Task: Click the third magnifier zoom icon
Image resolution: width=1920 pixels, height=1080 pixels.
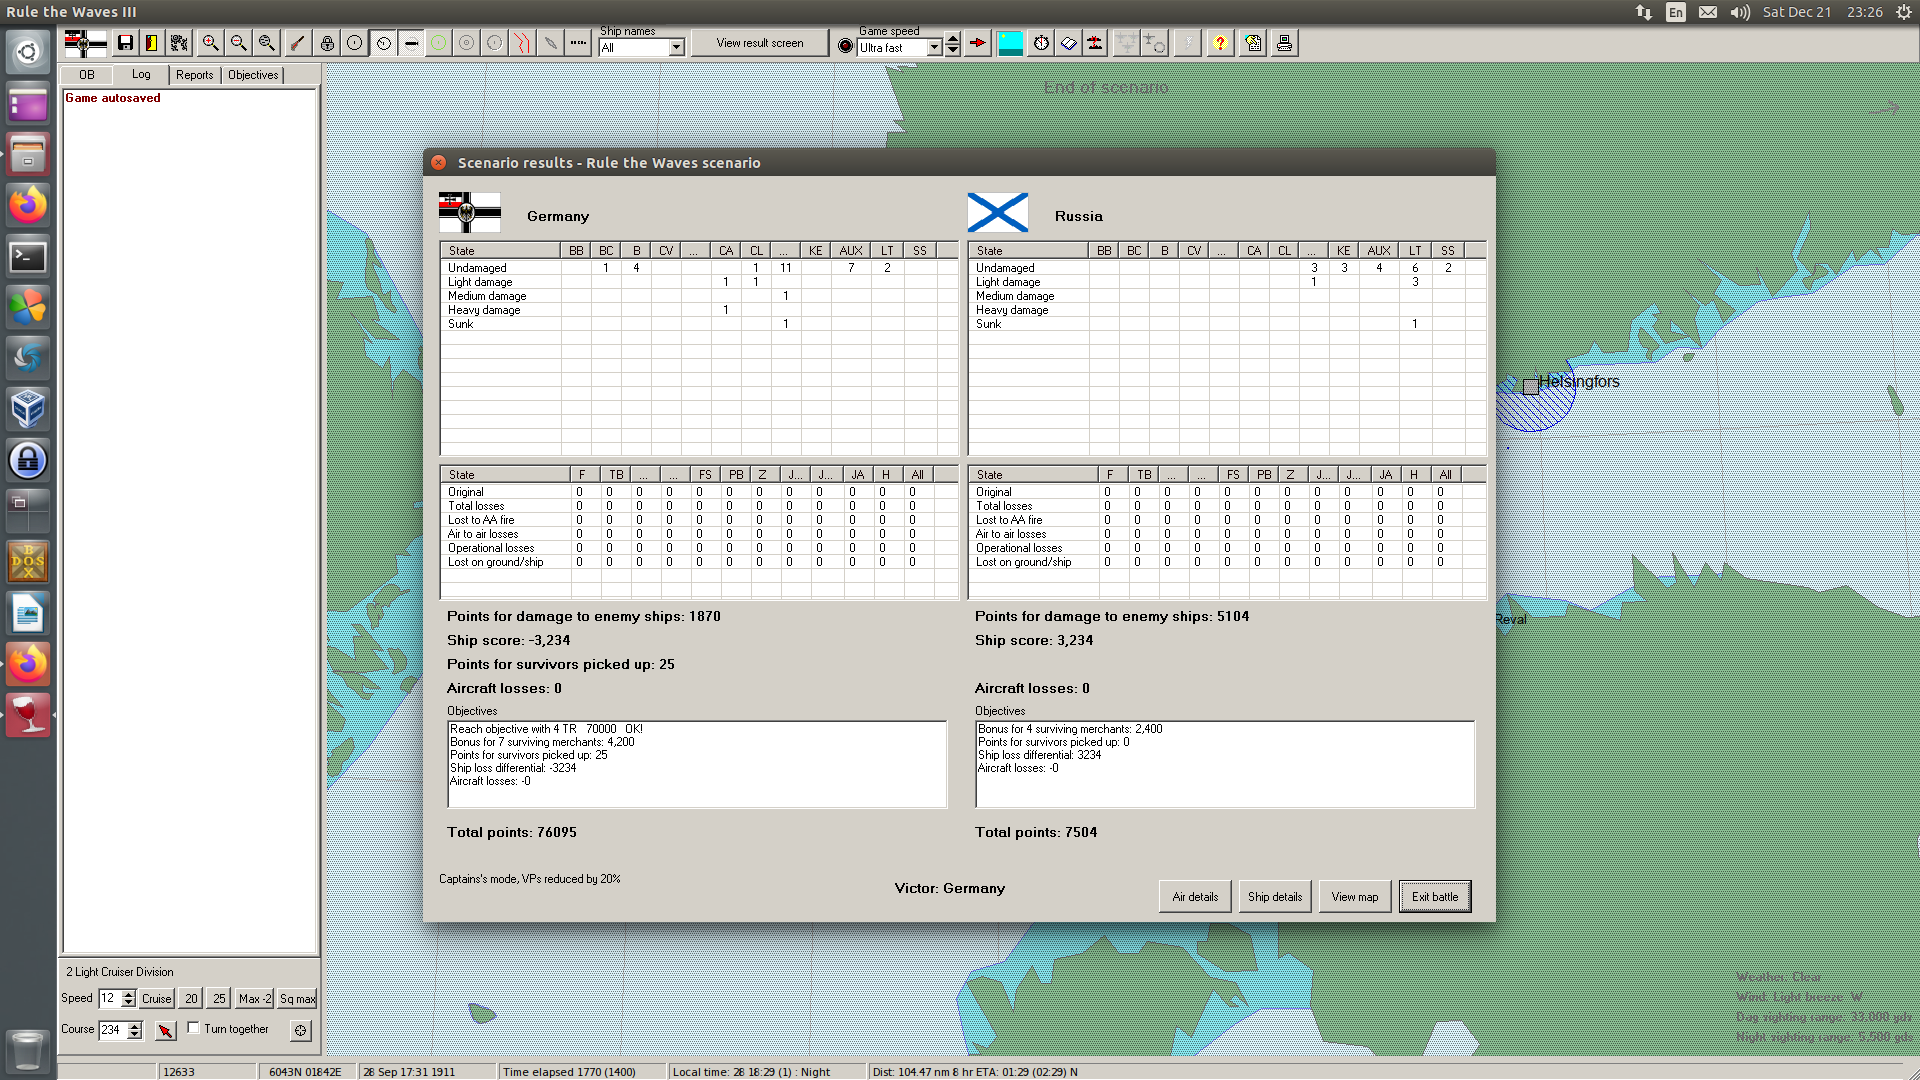Action: [266, 43]
